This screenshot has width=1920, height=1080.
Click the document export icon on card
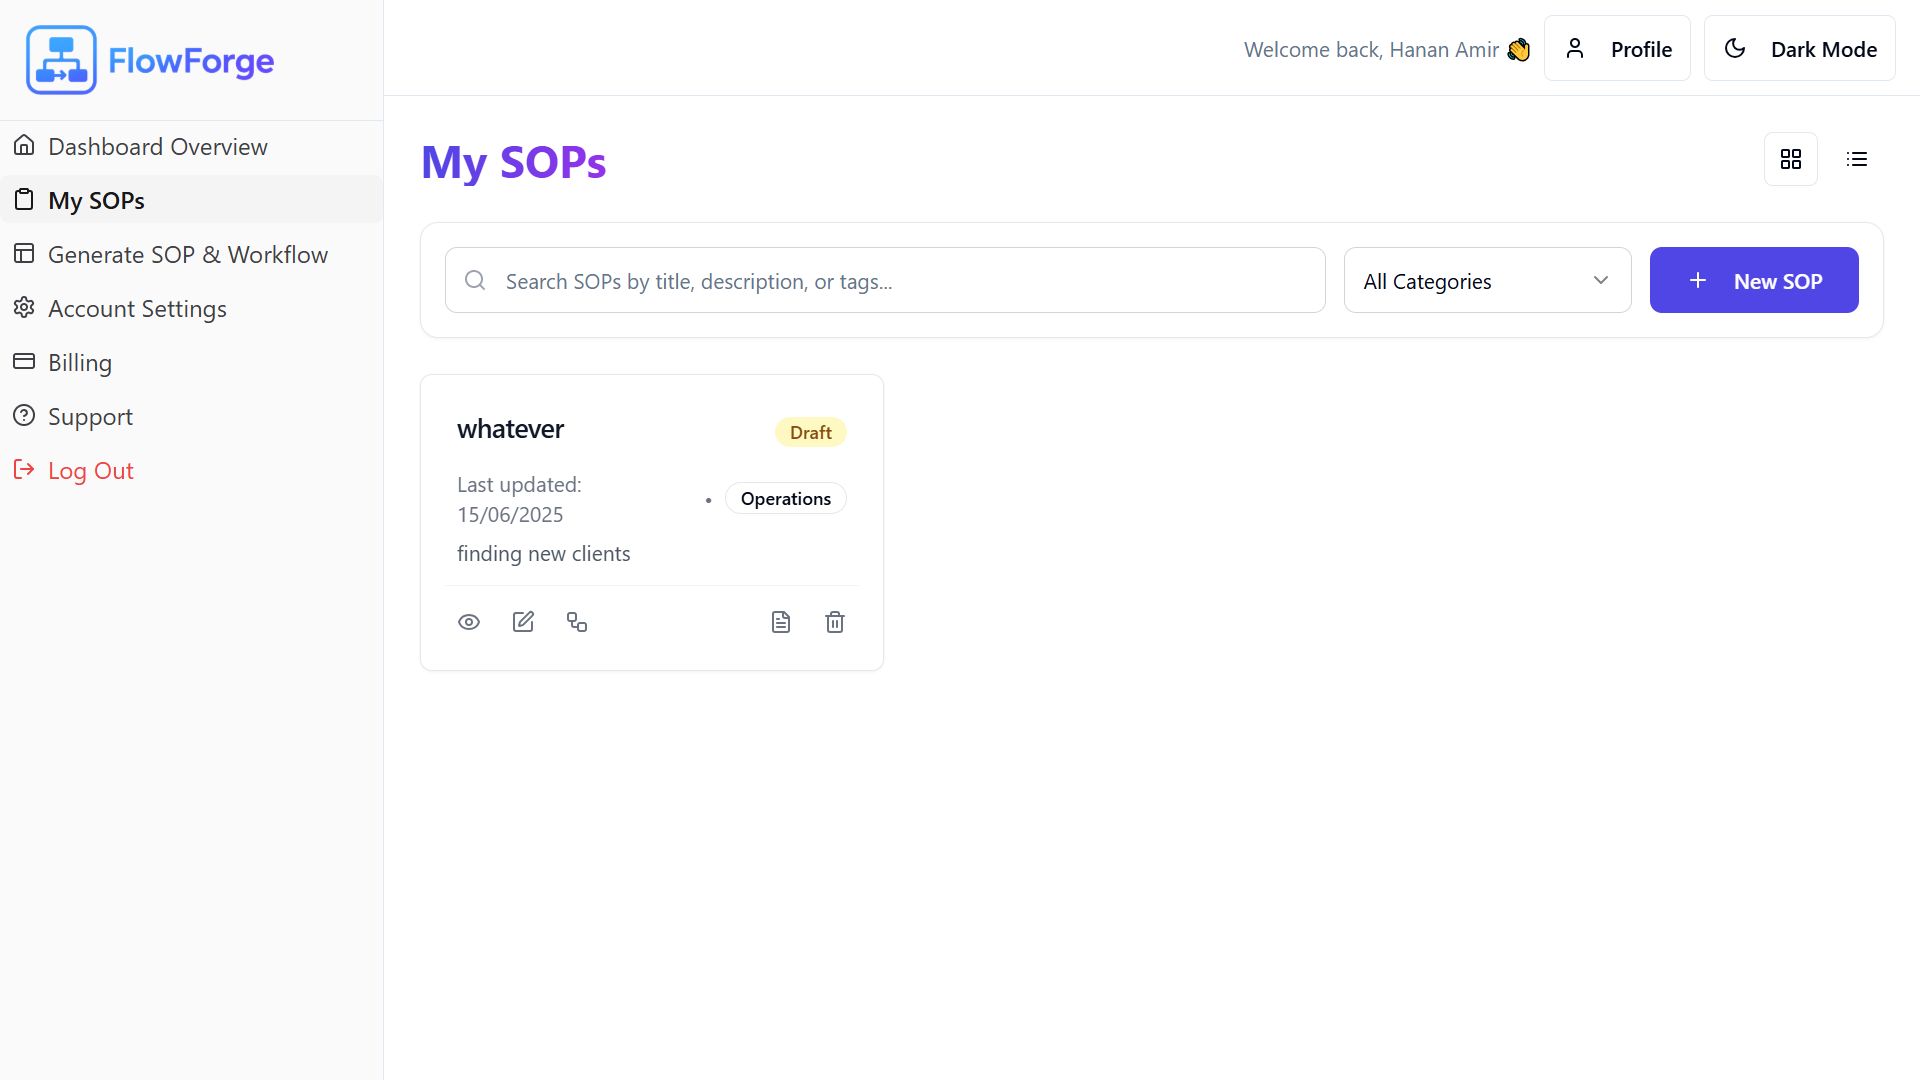point(781,622)
